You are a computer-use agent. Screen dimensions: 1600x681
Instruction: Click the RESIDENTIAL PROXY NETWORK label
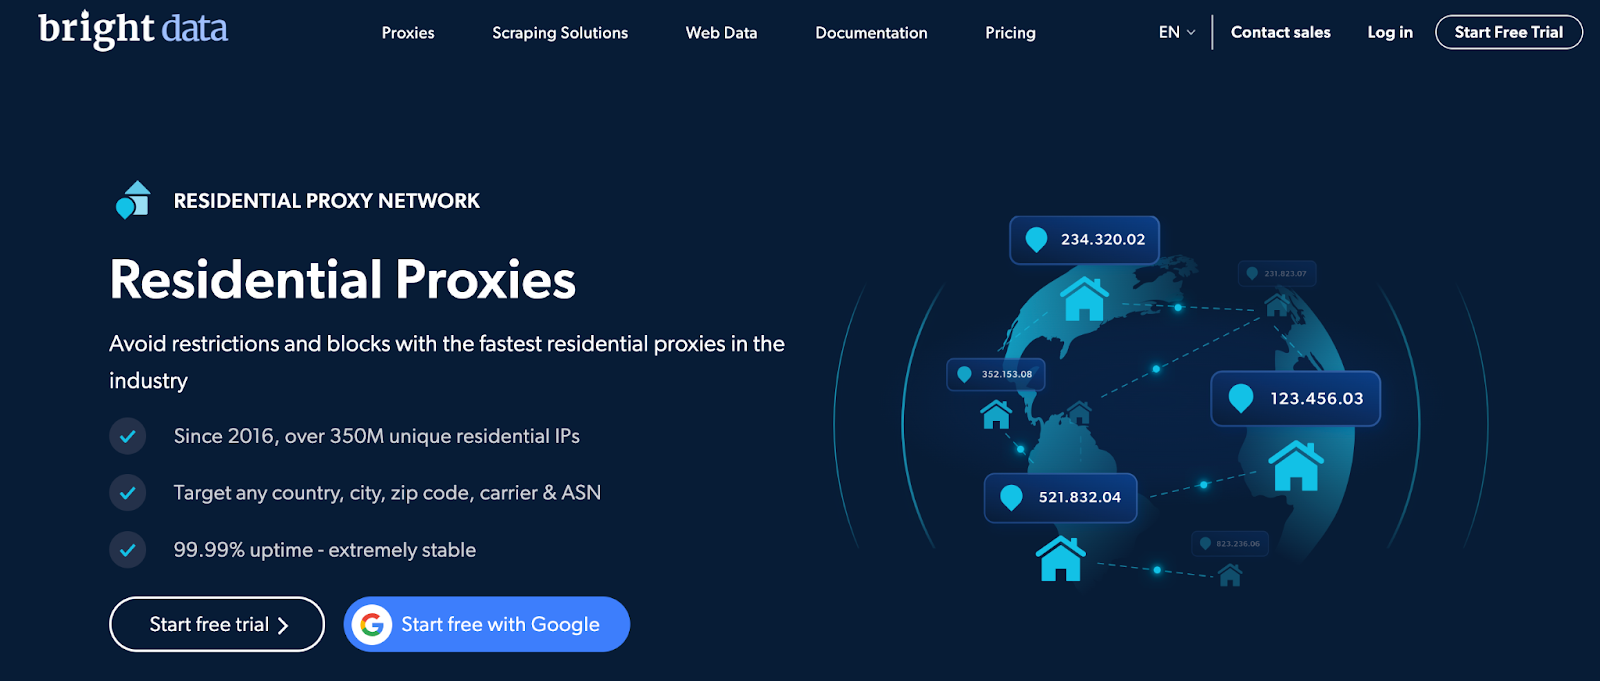click(327, 201)
